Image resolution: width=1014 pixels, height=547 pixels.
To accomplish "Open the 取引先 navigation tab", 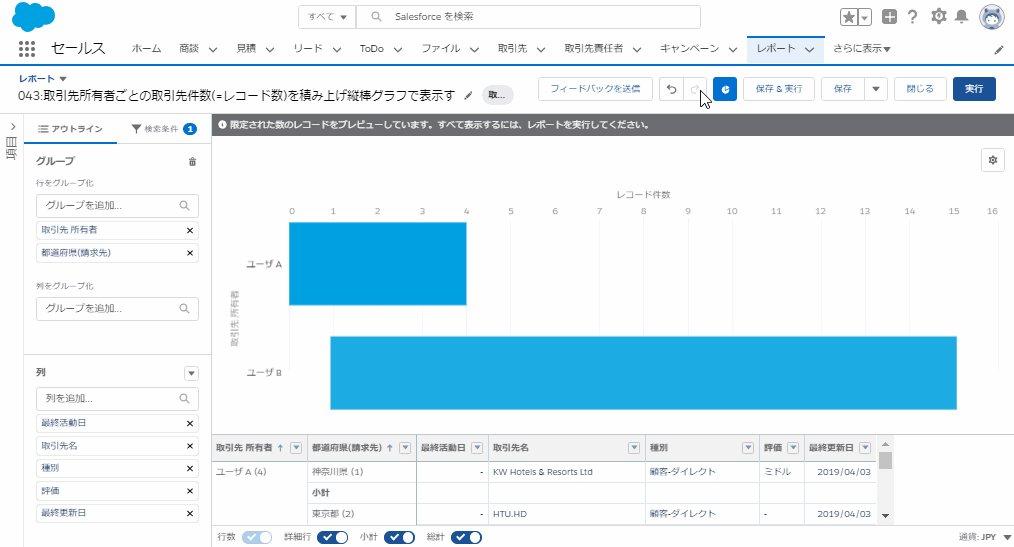I will coord(512,48).
